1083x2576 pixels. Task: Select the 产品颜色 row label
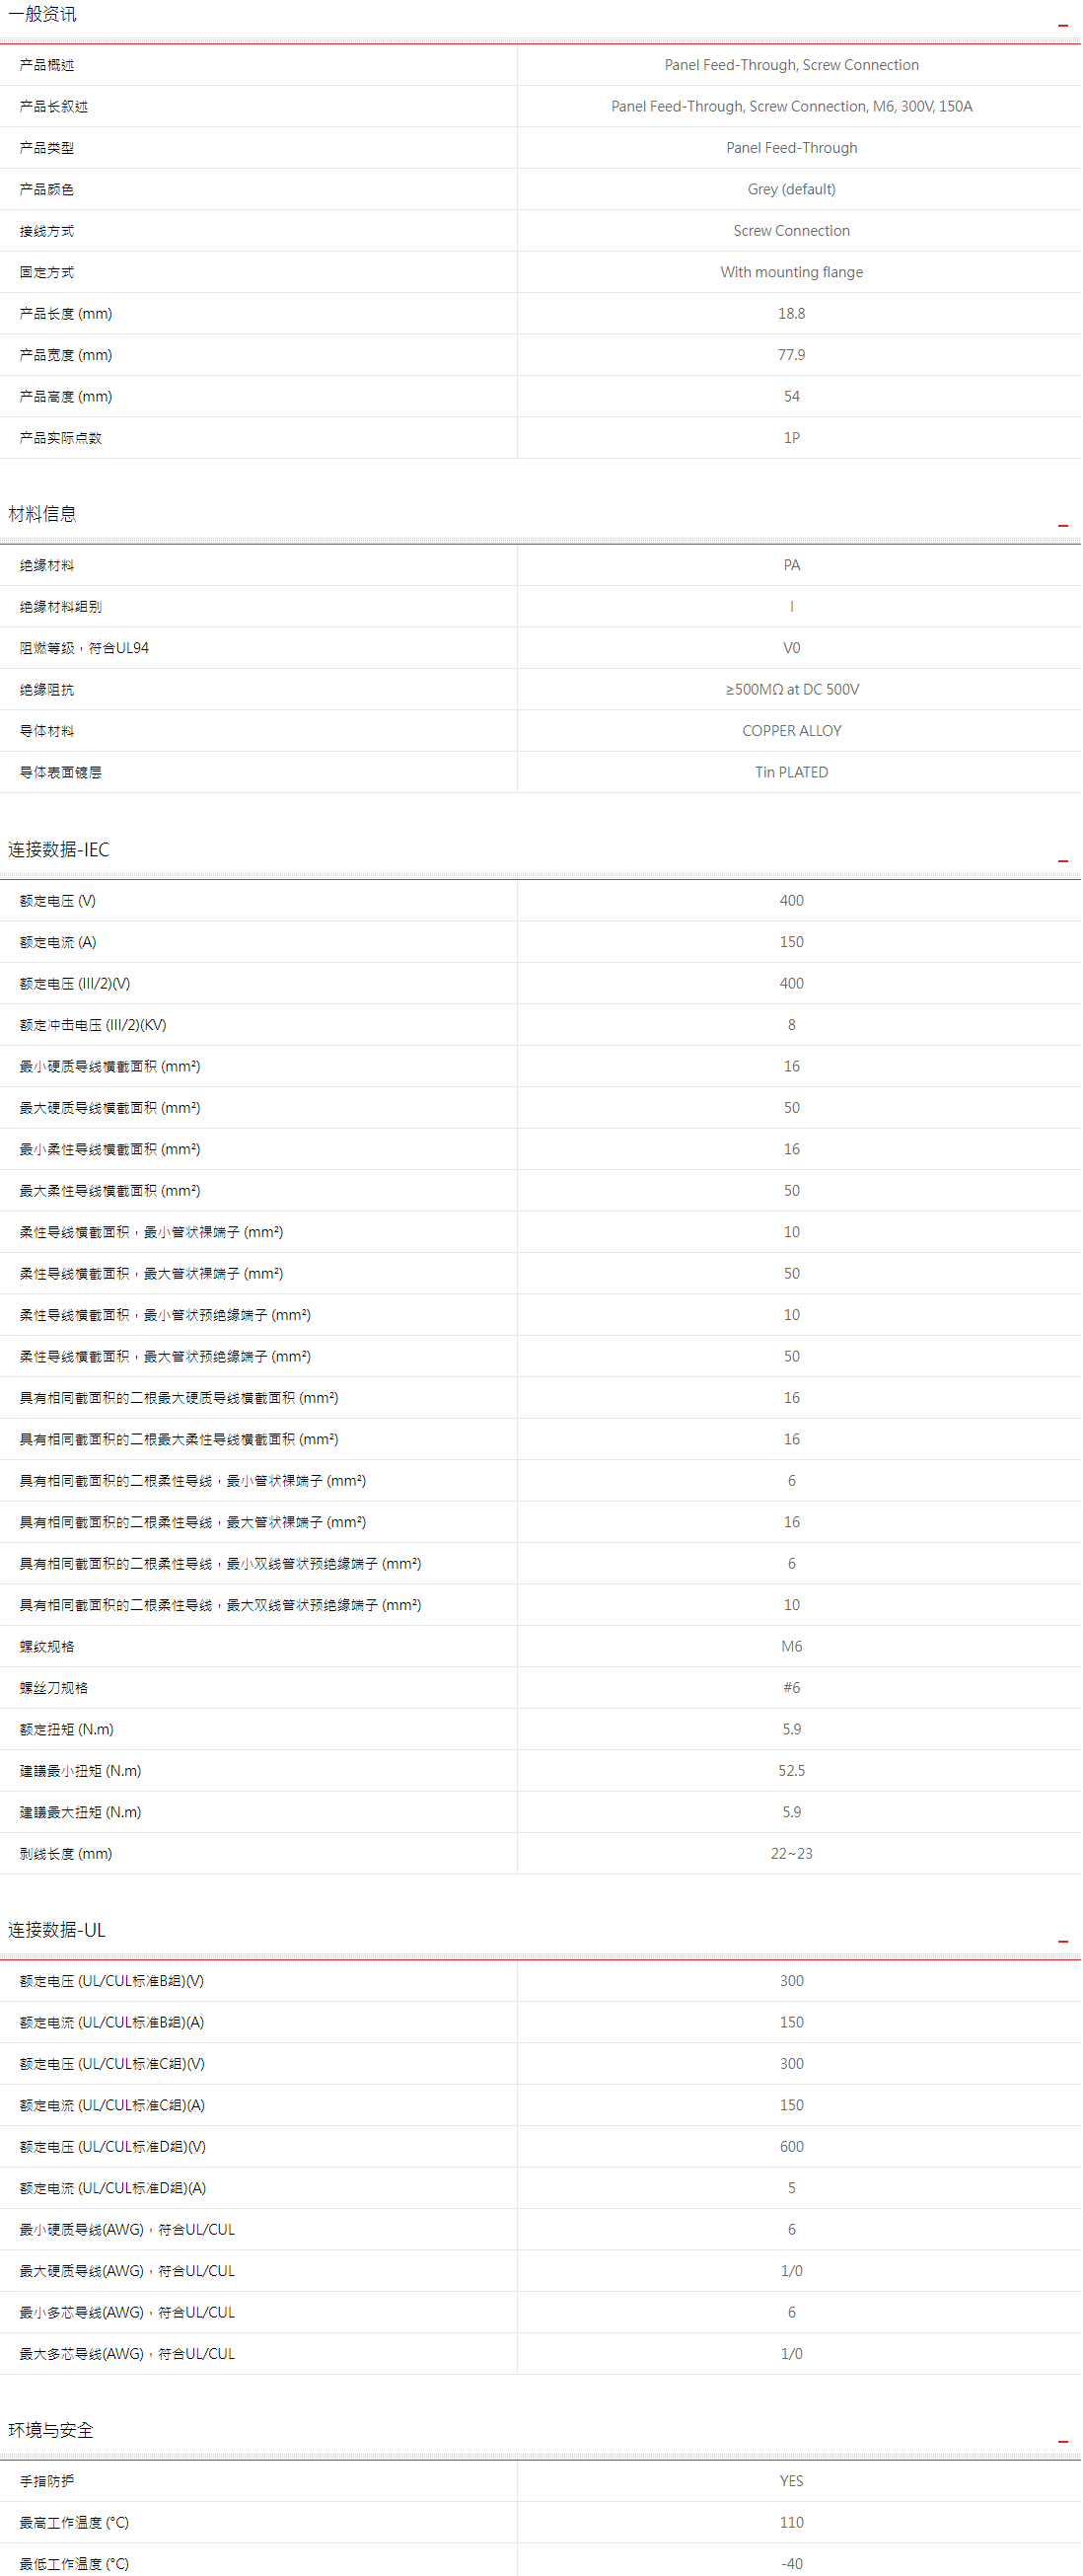tap(47, 189)
